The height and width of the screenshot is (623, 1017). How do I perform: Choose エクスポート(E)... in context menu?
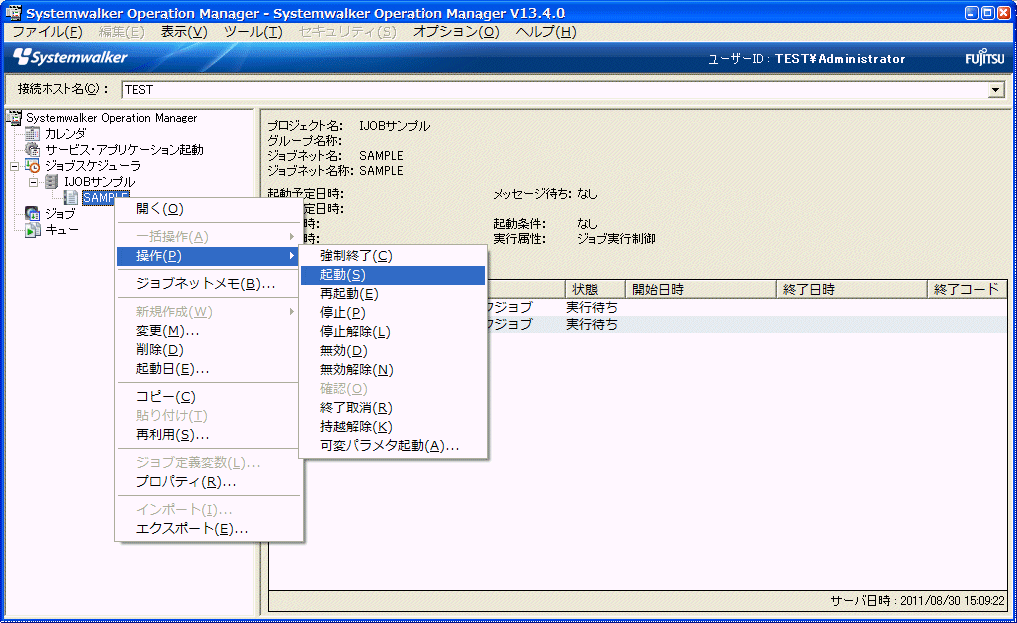pyautogui.click(x=208, y=529)
